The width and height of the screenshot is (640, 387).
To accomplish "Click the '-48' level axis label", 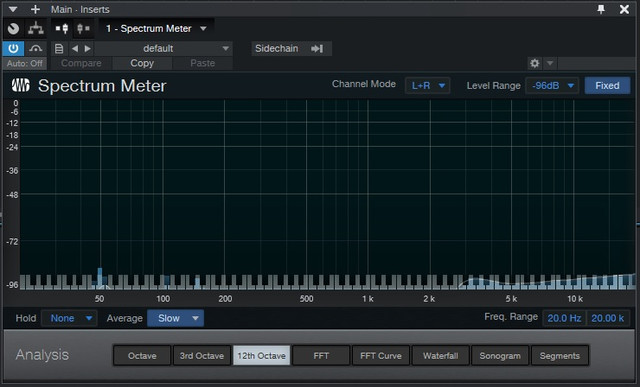I will pos(13,195).
